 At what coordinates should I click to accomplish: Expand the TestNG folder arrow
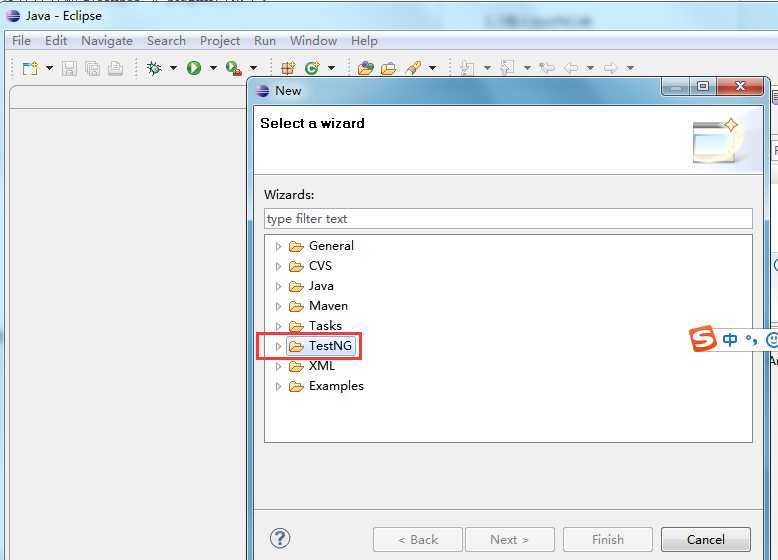pos(278,346)
